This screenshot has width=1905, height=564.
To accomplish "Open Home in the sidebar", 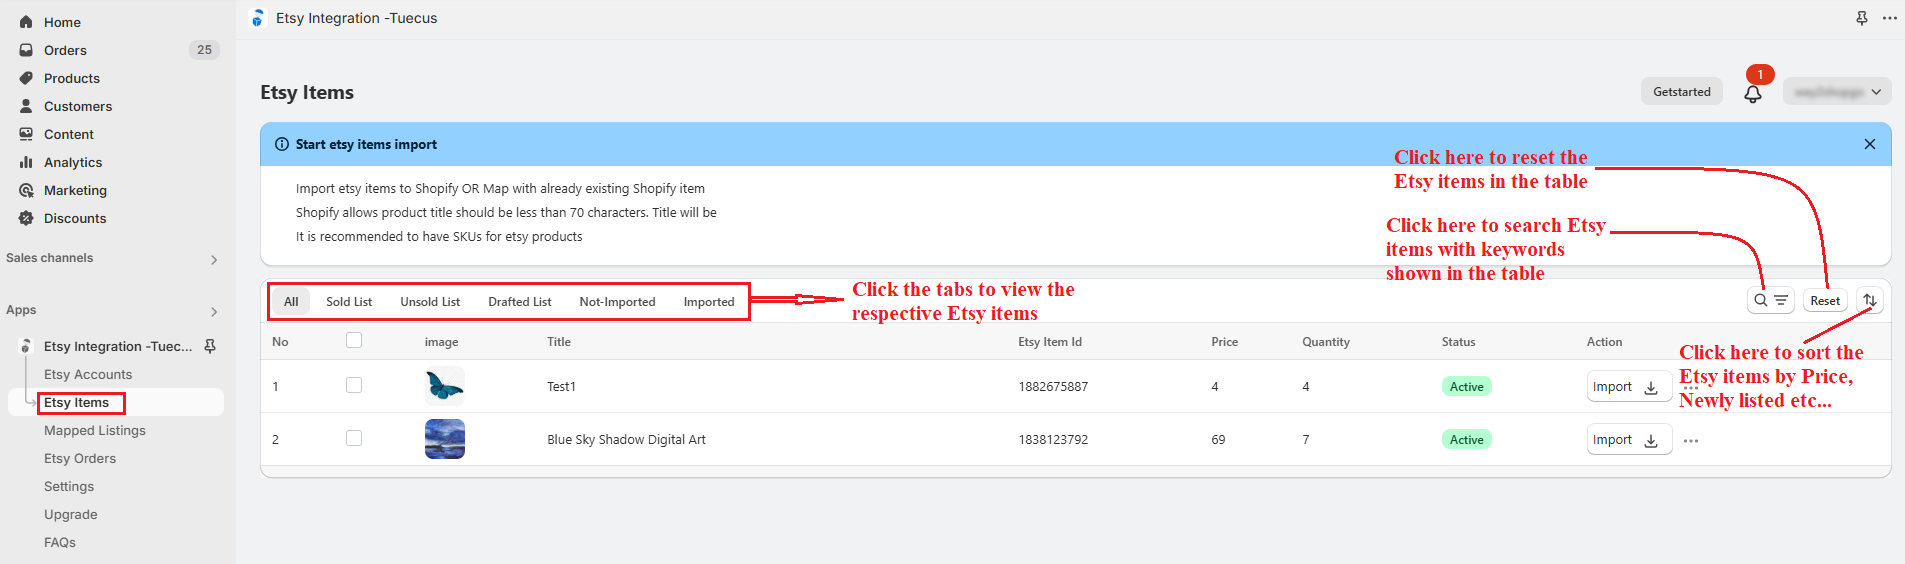I will (62, 22).
